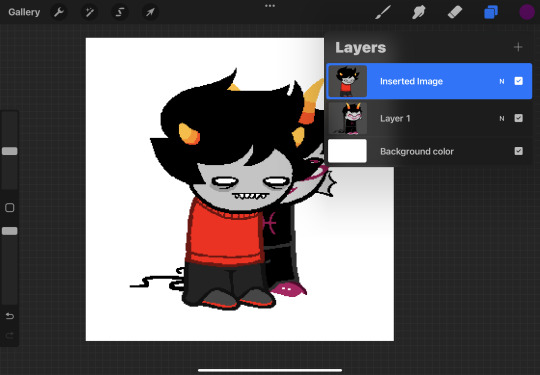Select Layer 1 in the layers list
The height and width of the screenshot is (375, 540).
(429, 118)
